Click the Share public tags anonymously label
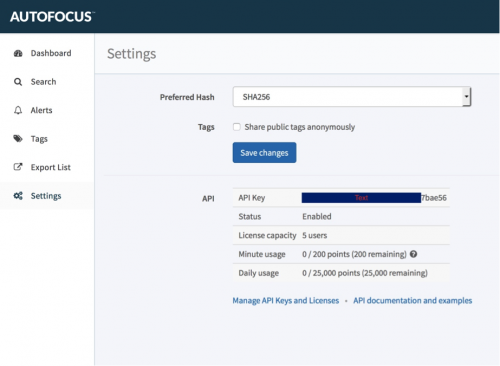Viewport: 500px width, 366px height. click(x=300, y=127)
